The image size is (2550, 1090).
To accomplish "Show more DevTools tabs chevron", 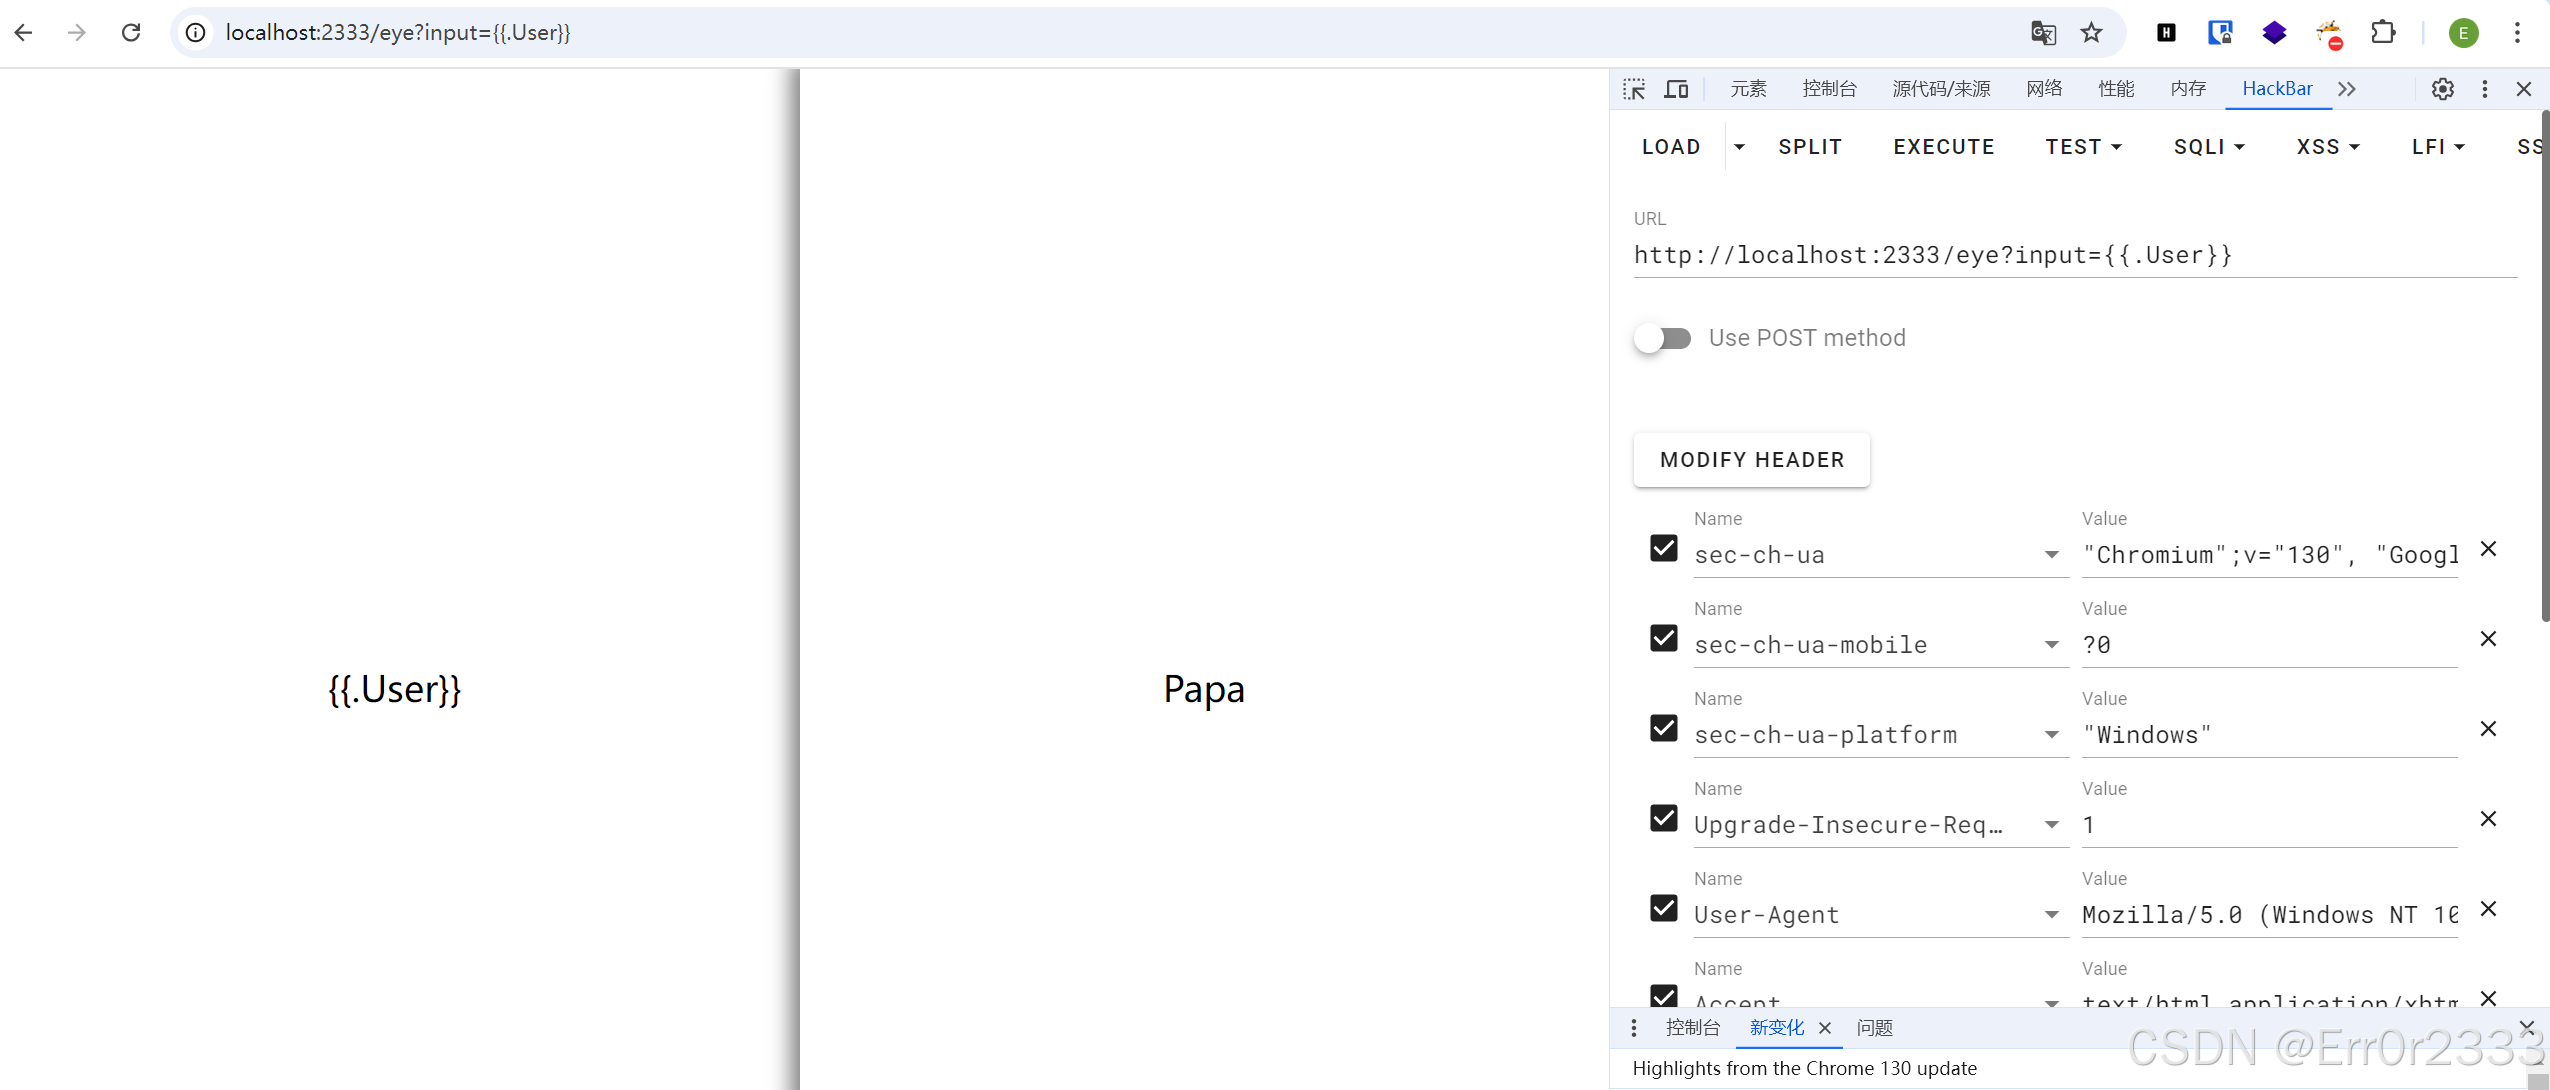I will coord(2347,89).
